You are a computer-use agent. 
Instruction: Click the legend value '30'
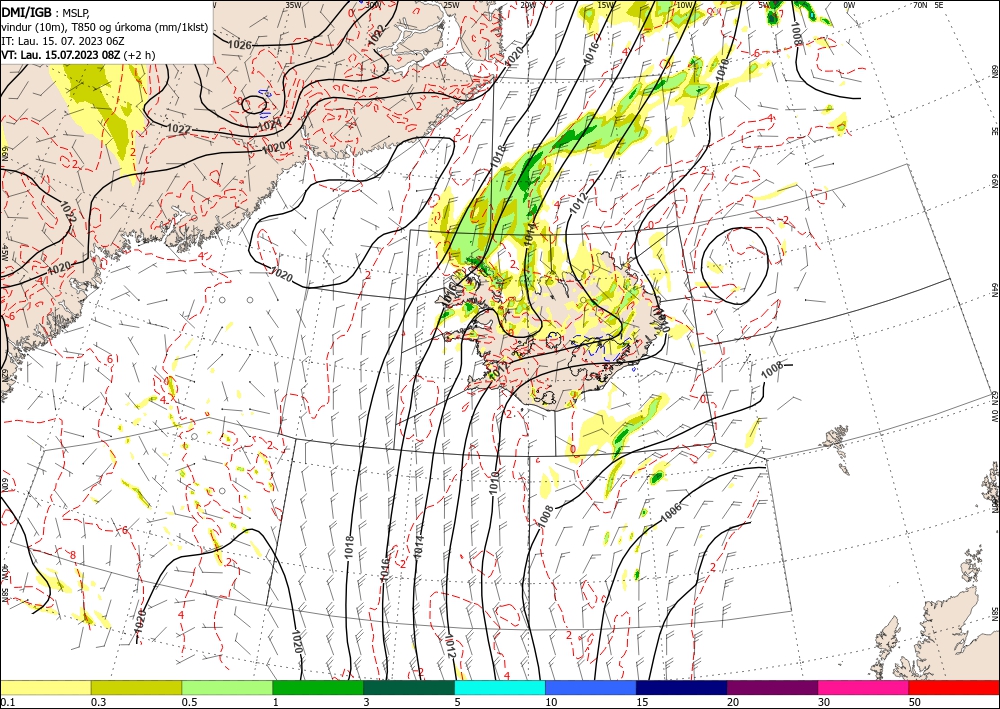825,702
